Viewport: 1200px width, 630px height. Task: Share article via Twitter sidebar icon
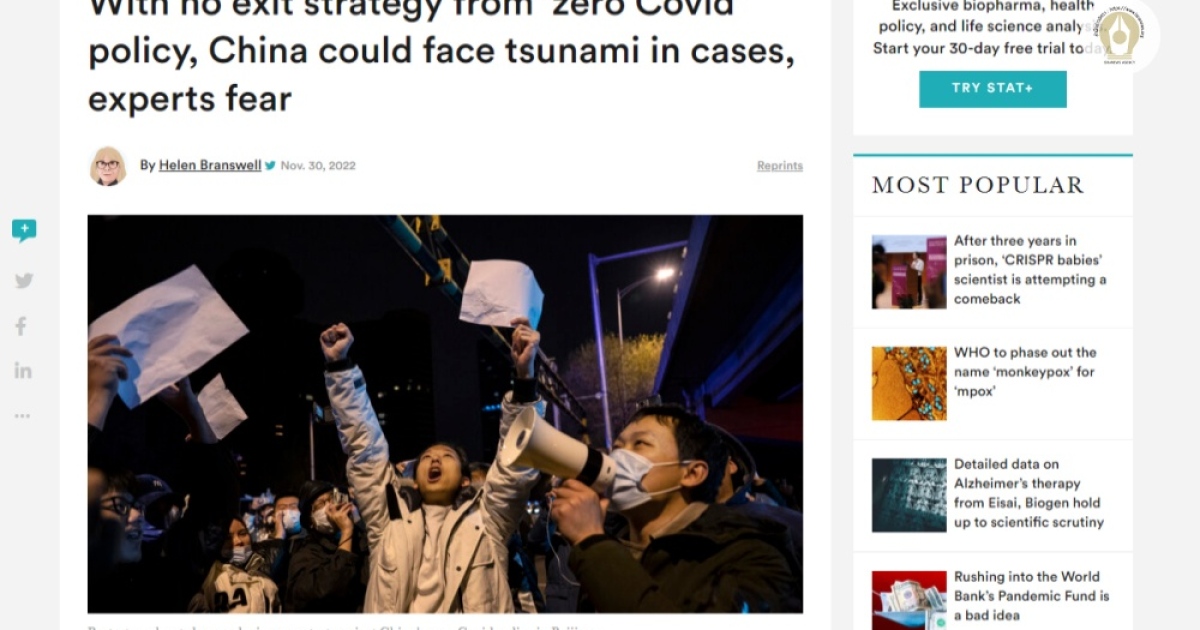tap(24, 281)
